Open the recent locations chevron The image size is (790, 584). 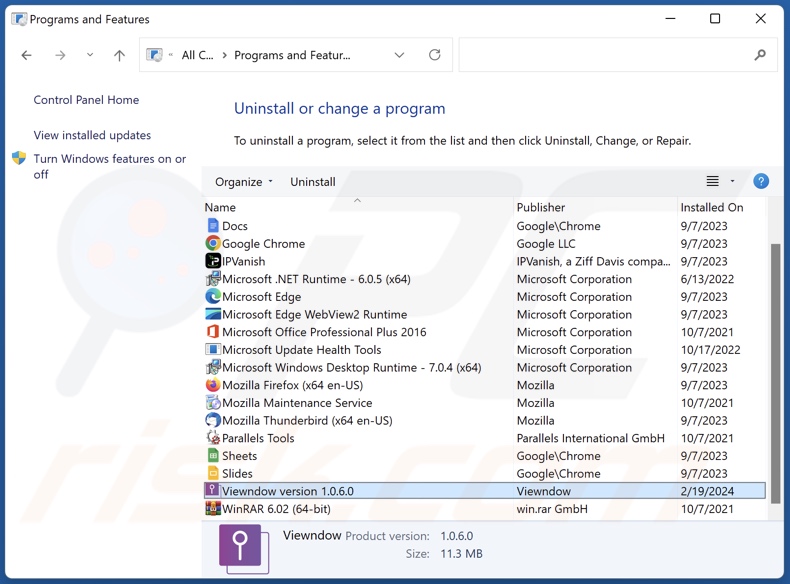[x=90, y=54]
